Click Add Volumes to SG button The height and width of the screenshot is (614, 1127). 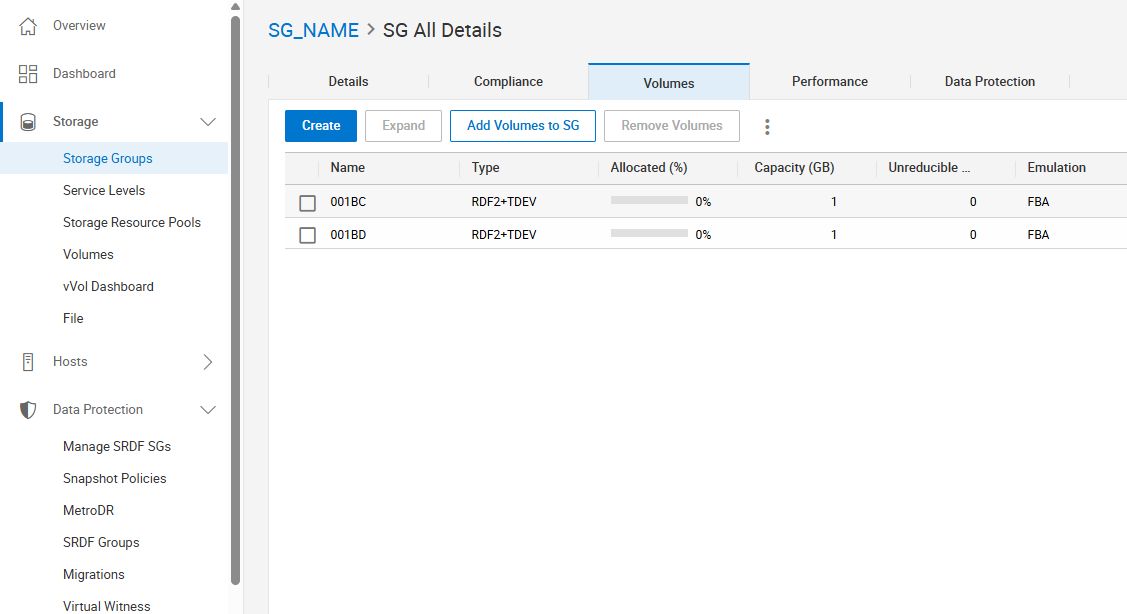pos(523,126)
